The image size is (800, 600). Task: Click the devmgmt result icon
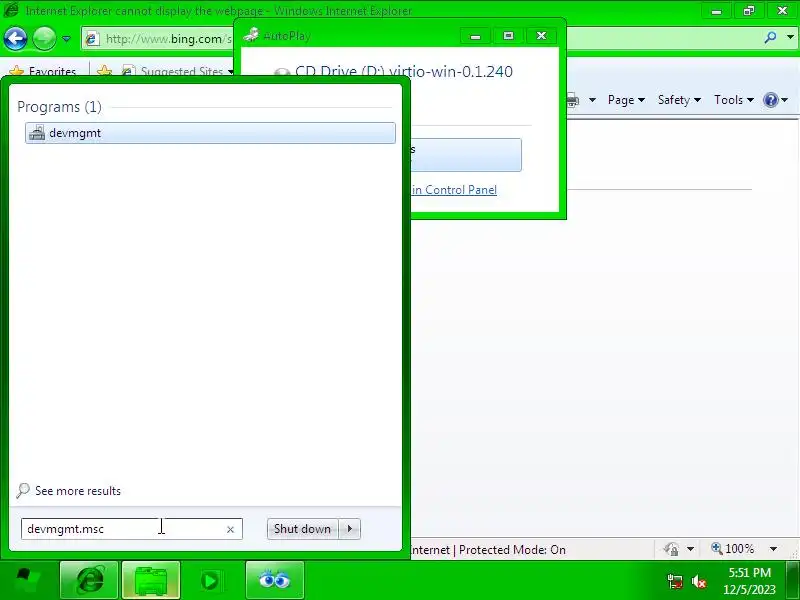37,133
